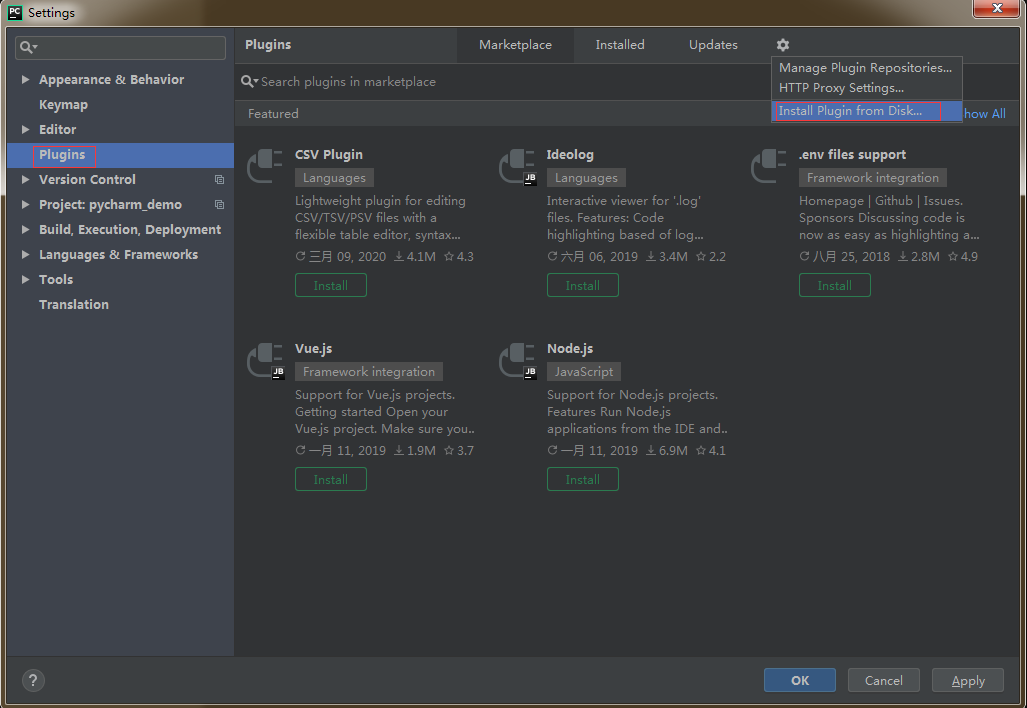
Task: Click the magnifier icon in marketplace search
Action: (x=249, y=81)
